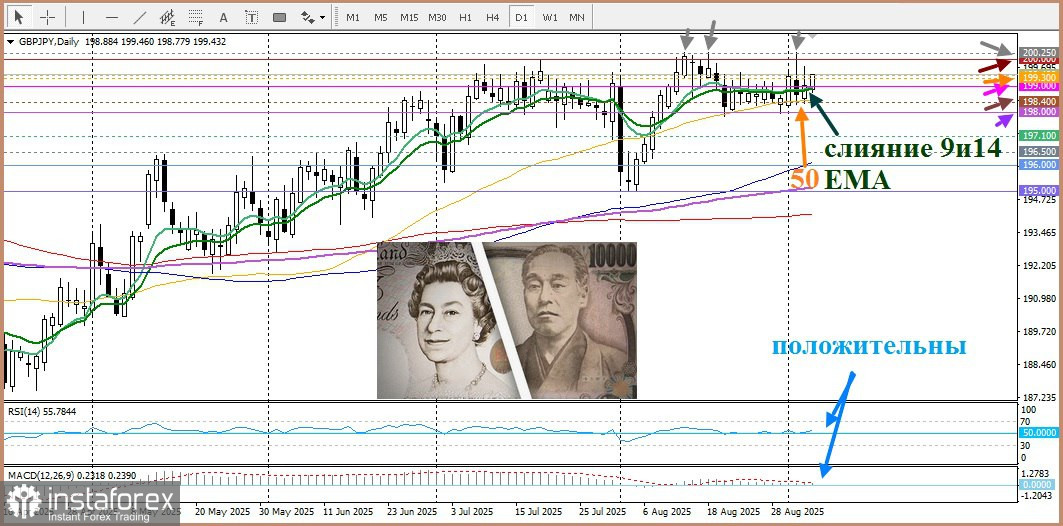Activate the Crosshair tool

pyautogui.click(x=47, y=17)
